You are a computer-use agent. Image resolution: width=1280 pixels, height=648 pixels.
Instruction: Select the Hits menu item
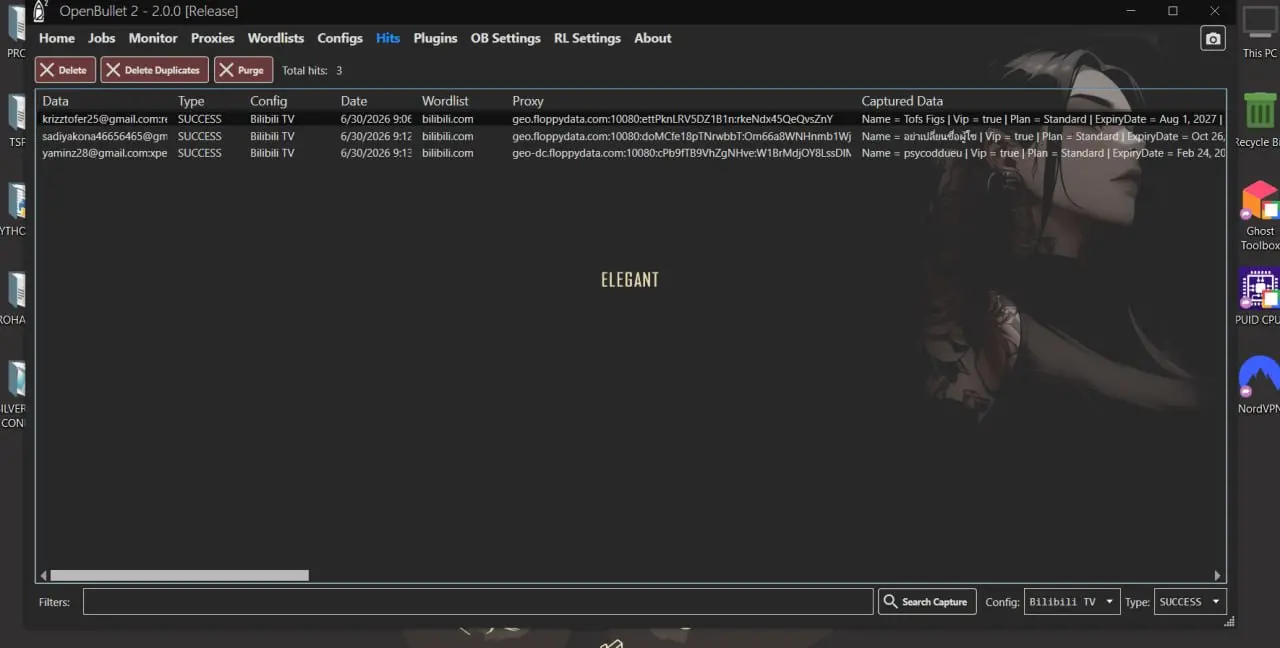point(388,38)
